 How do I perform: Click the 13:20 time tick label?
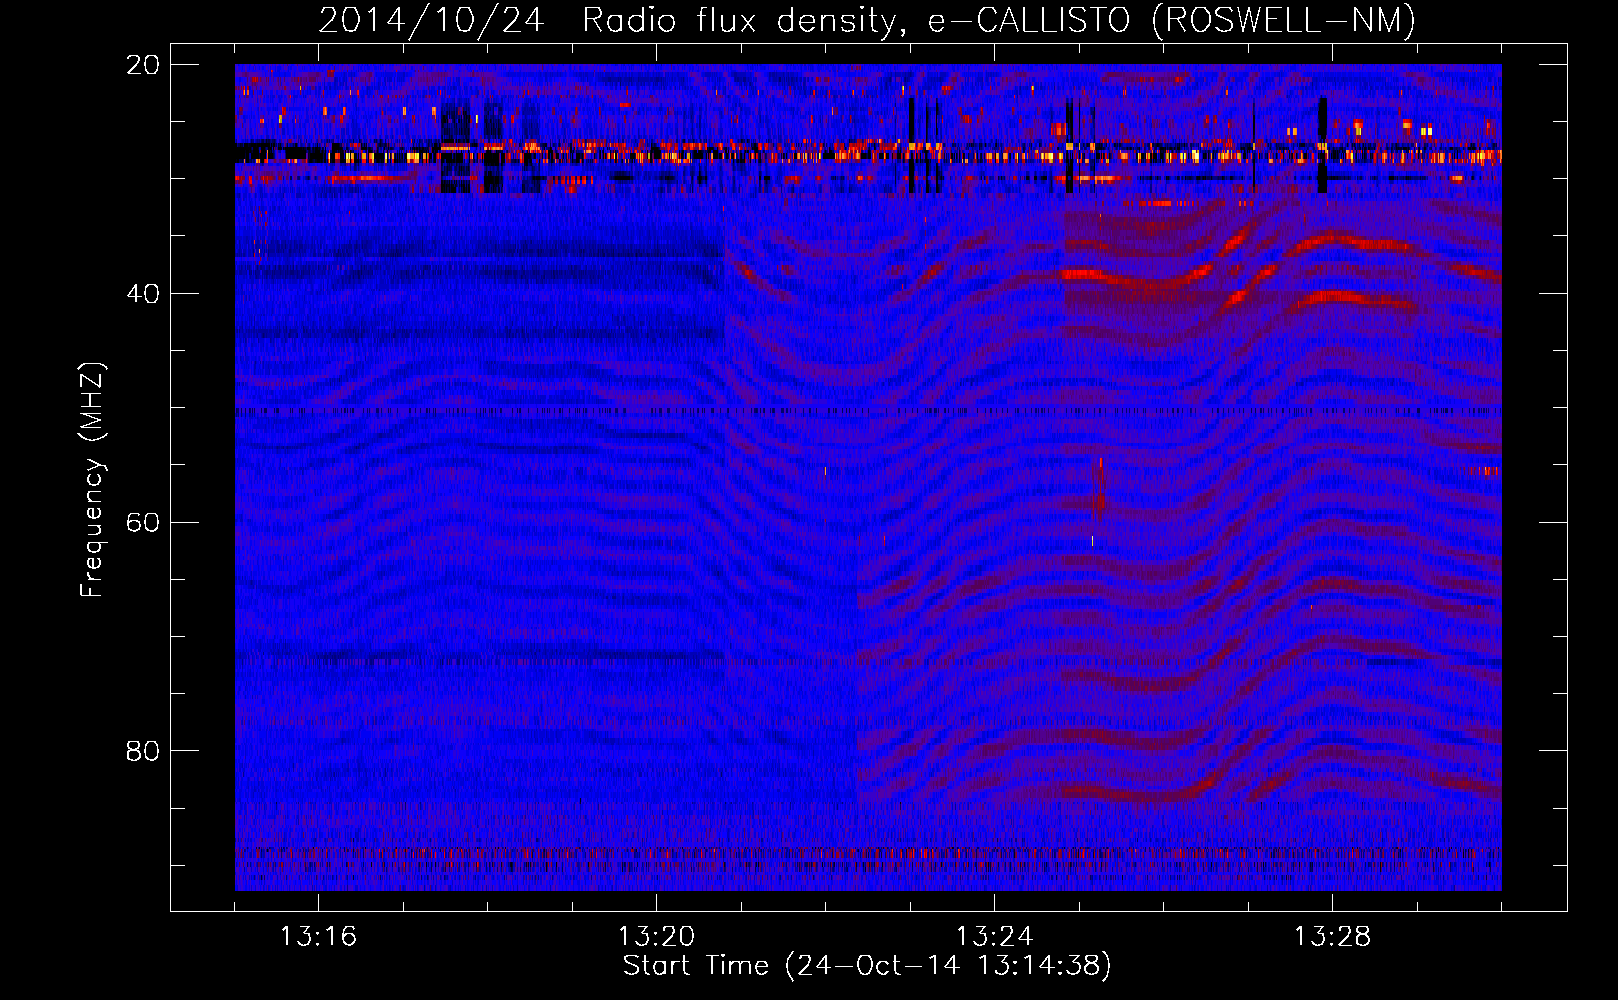(656, 937)
